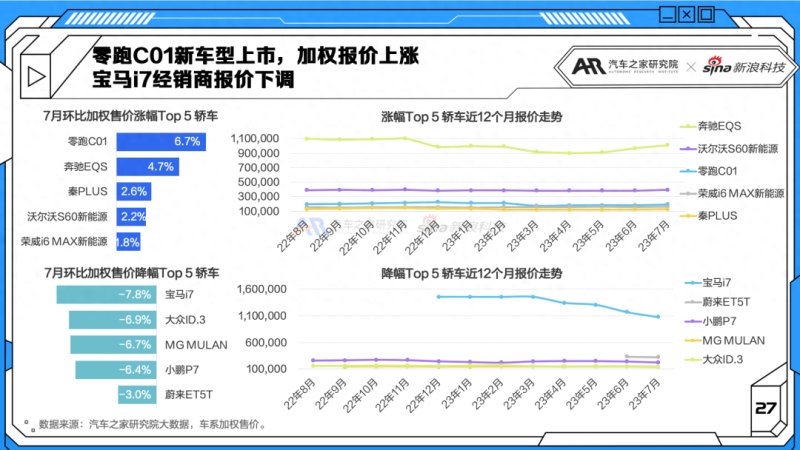Screen dimensions: 800x450
Task: Click the decorative minimize box at top right
Action: [658, 14]
